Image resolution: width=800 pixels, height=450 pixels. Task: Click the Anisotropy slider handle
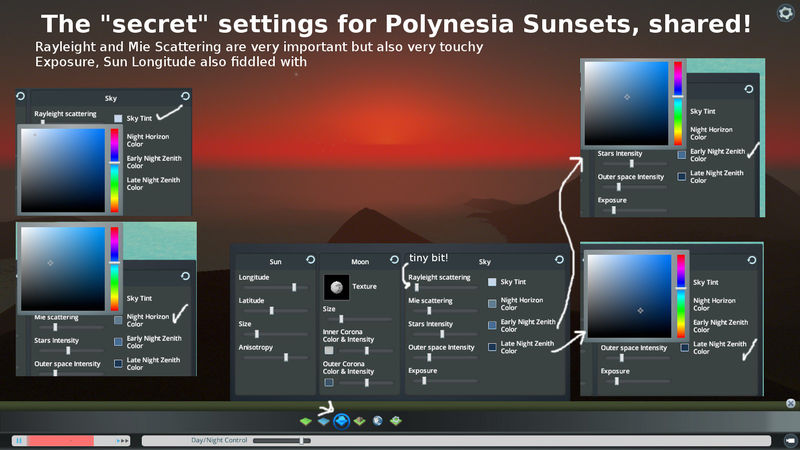[287, 357]
